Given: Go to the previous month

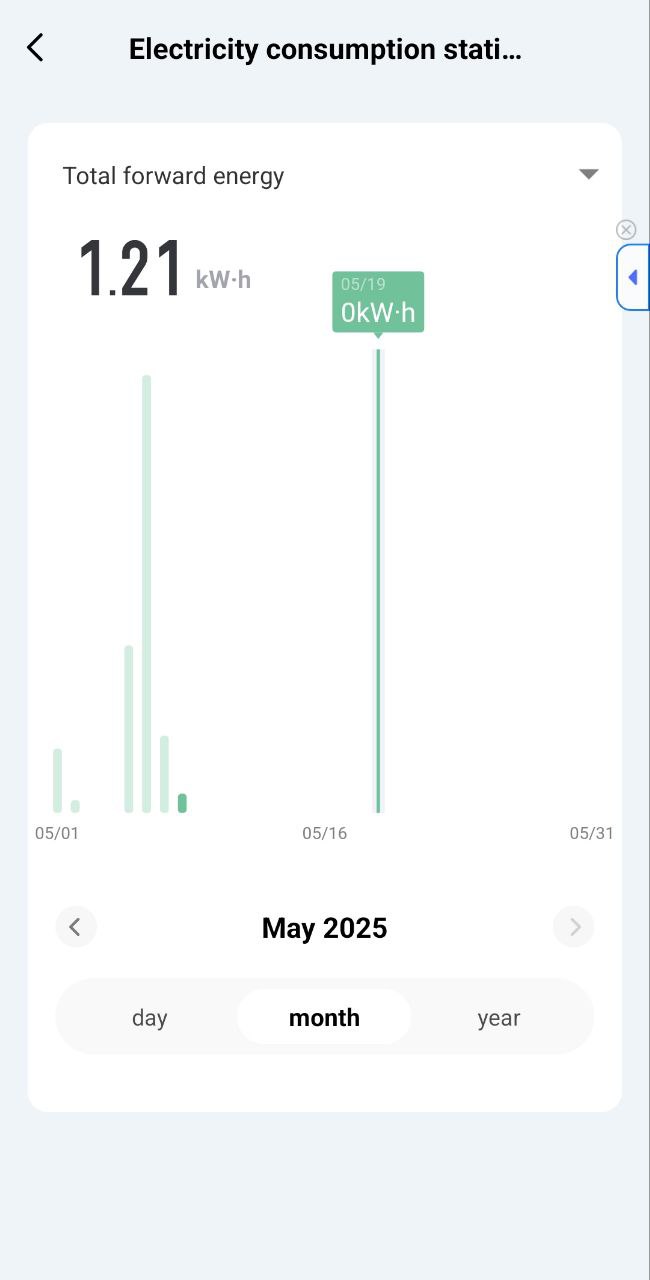Looking at the screenshot, I should tap(75, 927).
